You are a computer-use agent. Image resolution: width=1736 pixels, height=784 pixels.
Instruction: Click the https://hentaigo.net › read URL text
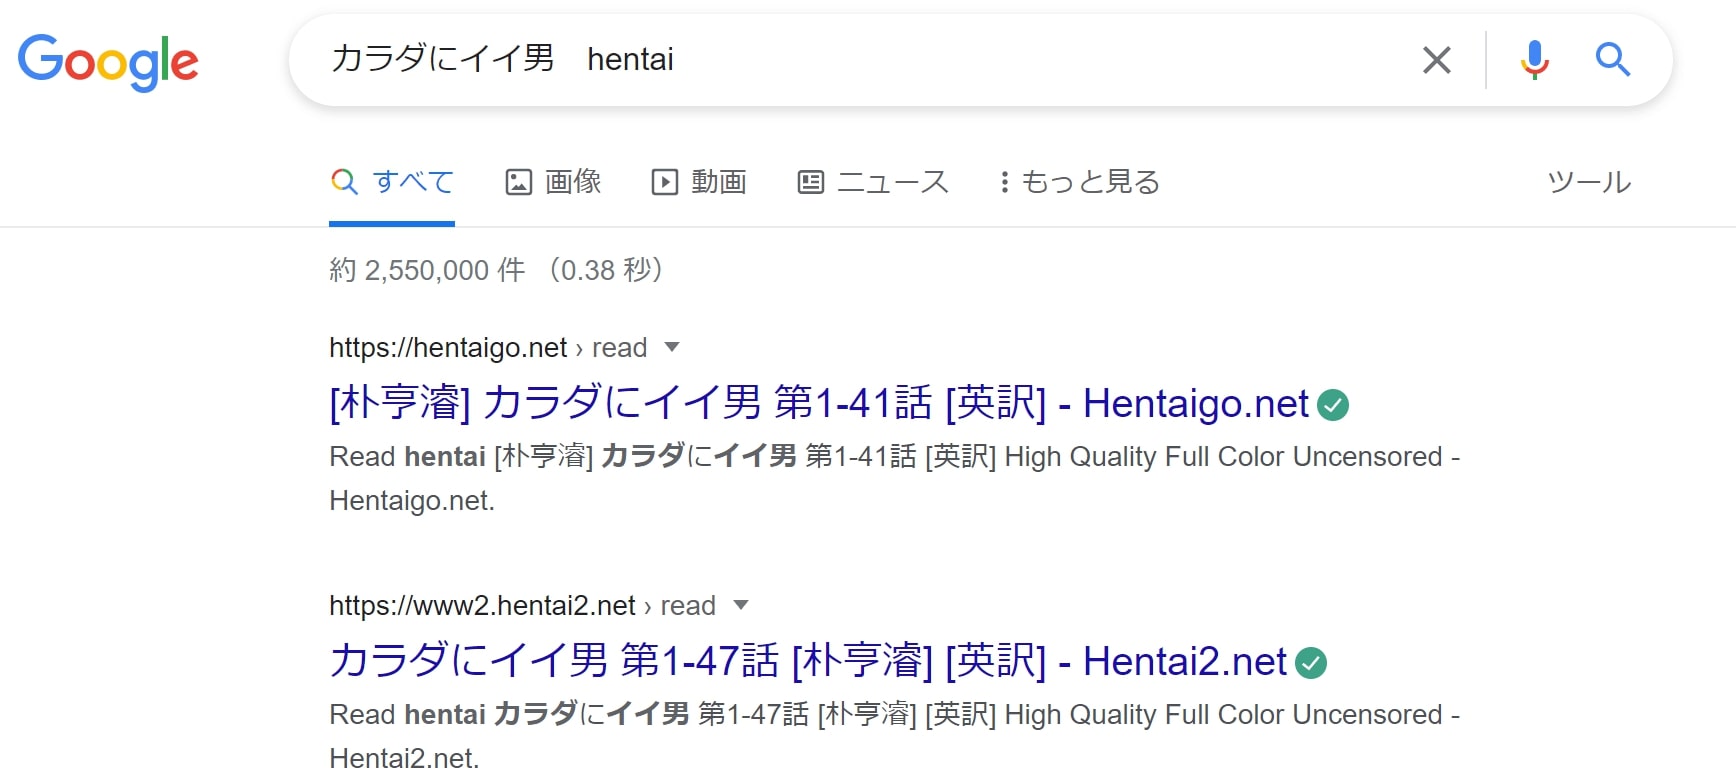[488, 347]
